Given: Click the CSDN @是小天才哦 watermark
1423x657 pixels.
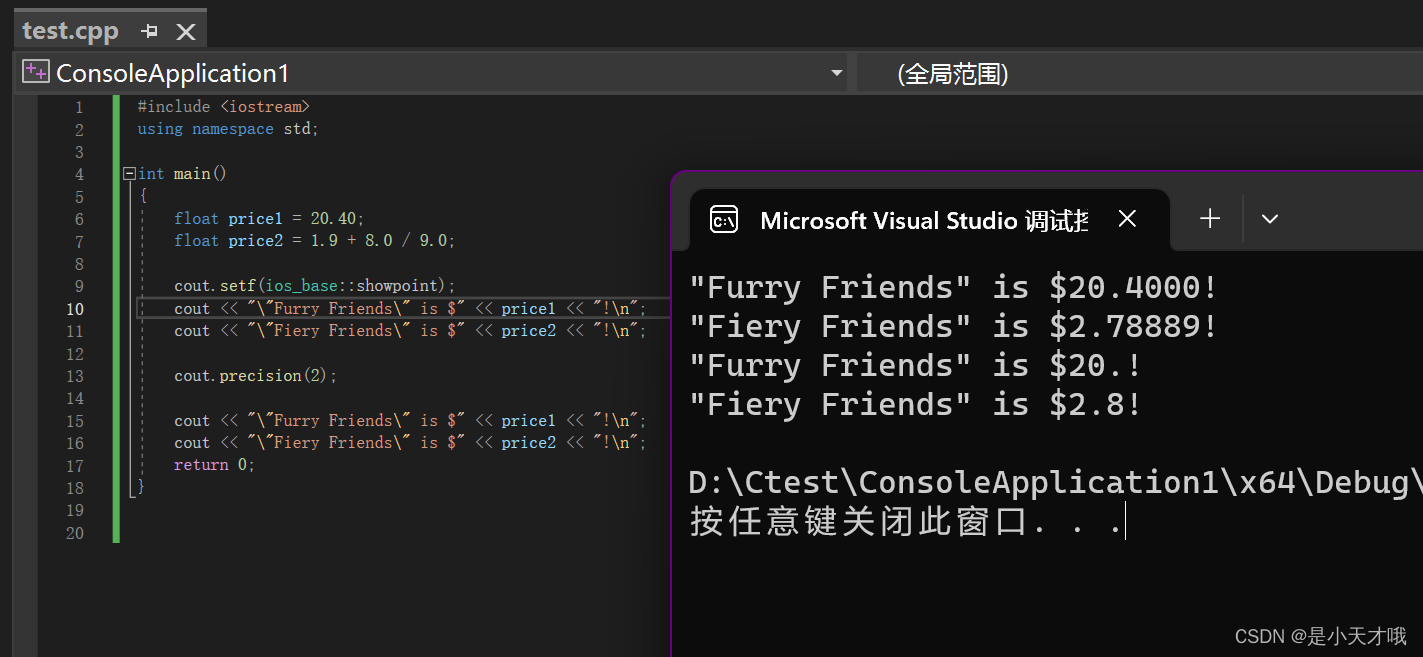Looking at the screenshot, I should (x=1319, y=635).
